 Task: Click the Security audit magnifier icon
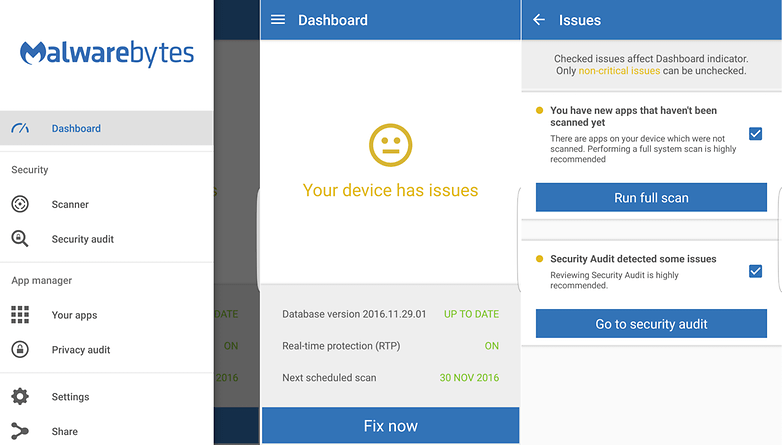click(20, 238)
